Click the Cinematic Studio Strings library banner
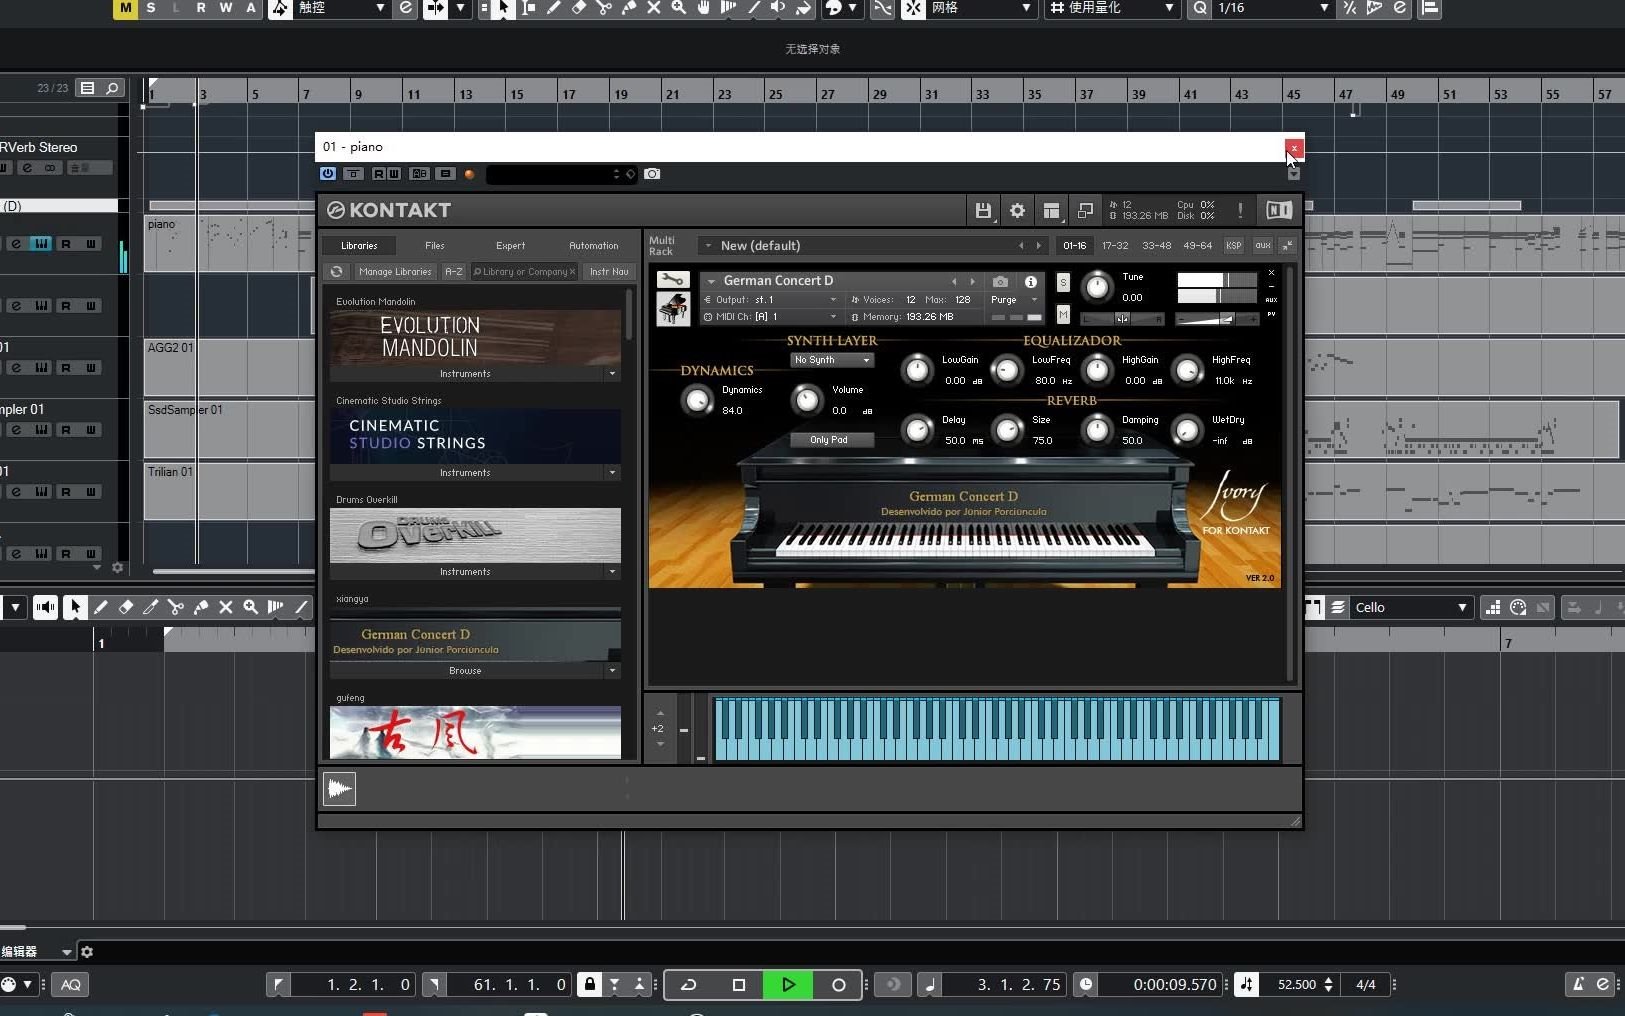Image resolution: width=1625 pixels, height=1016 pixels. [475, 436]
